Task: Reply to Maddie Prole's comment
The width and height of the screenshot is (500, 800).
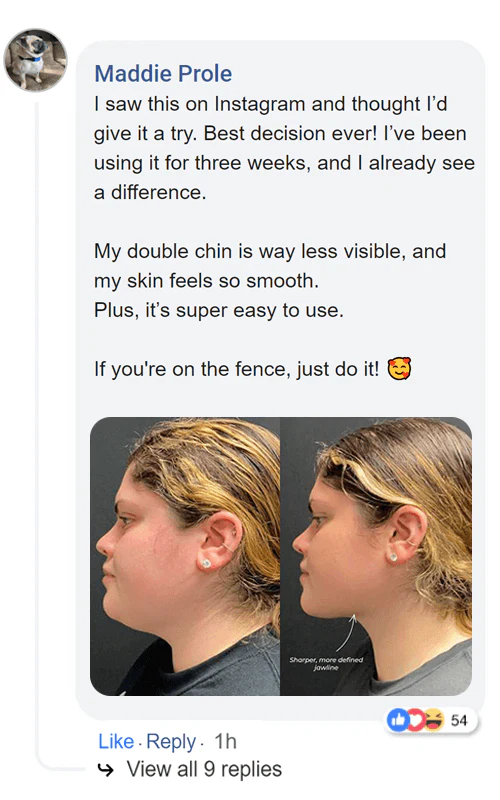Action: (x=171, y=741)
